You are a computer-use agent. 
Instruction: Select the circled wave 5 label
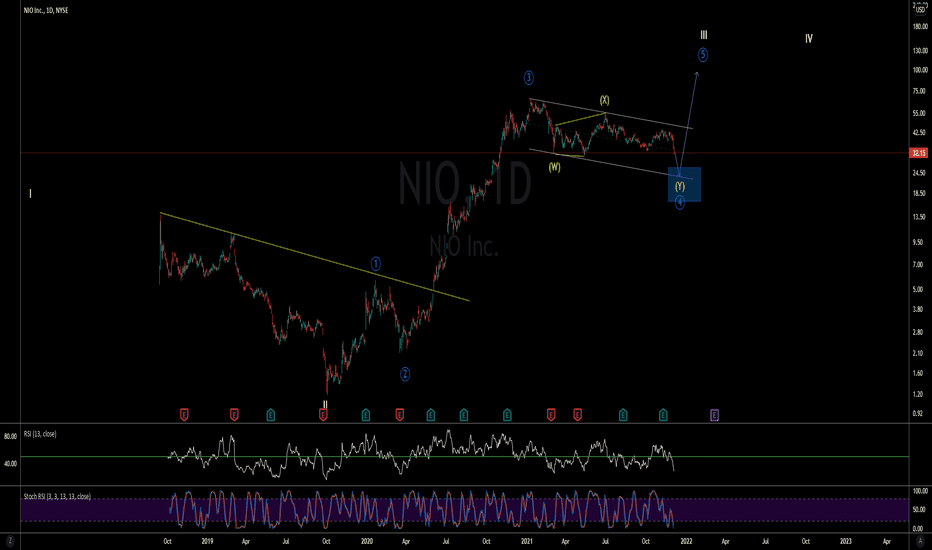click(x=703, y=55)
